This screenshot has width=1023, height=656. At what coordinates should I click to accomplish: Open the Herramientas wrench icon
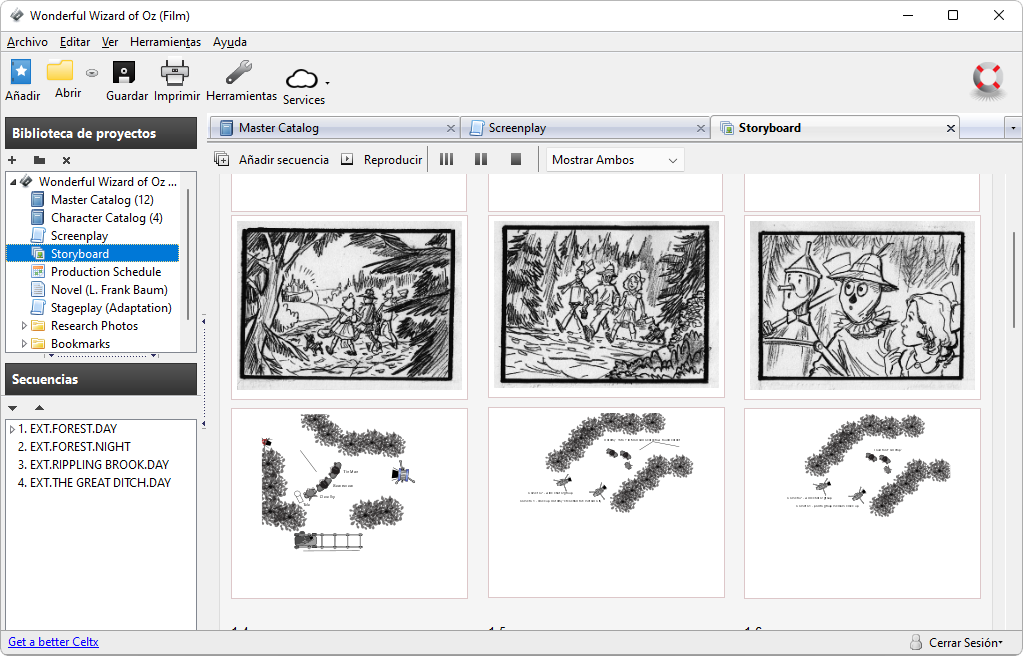click(x=239, y=72)
